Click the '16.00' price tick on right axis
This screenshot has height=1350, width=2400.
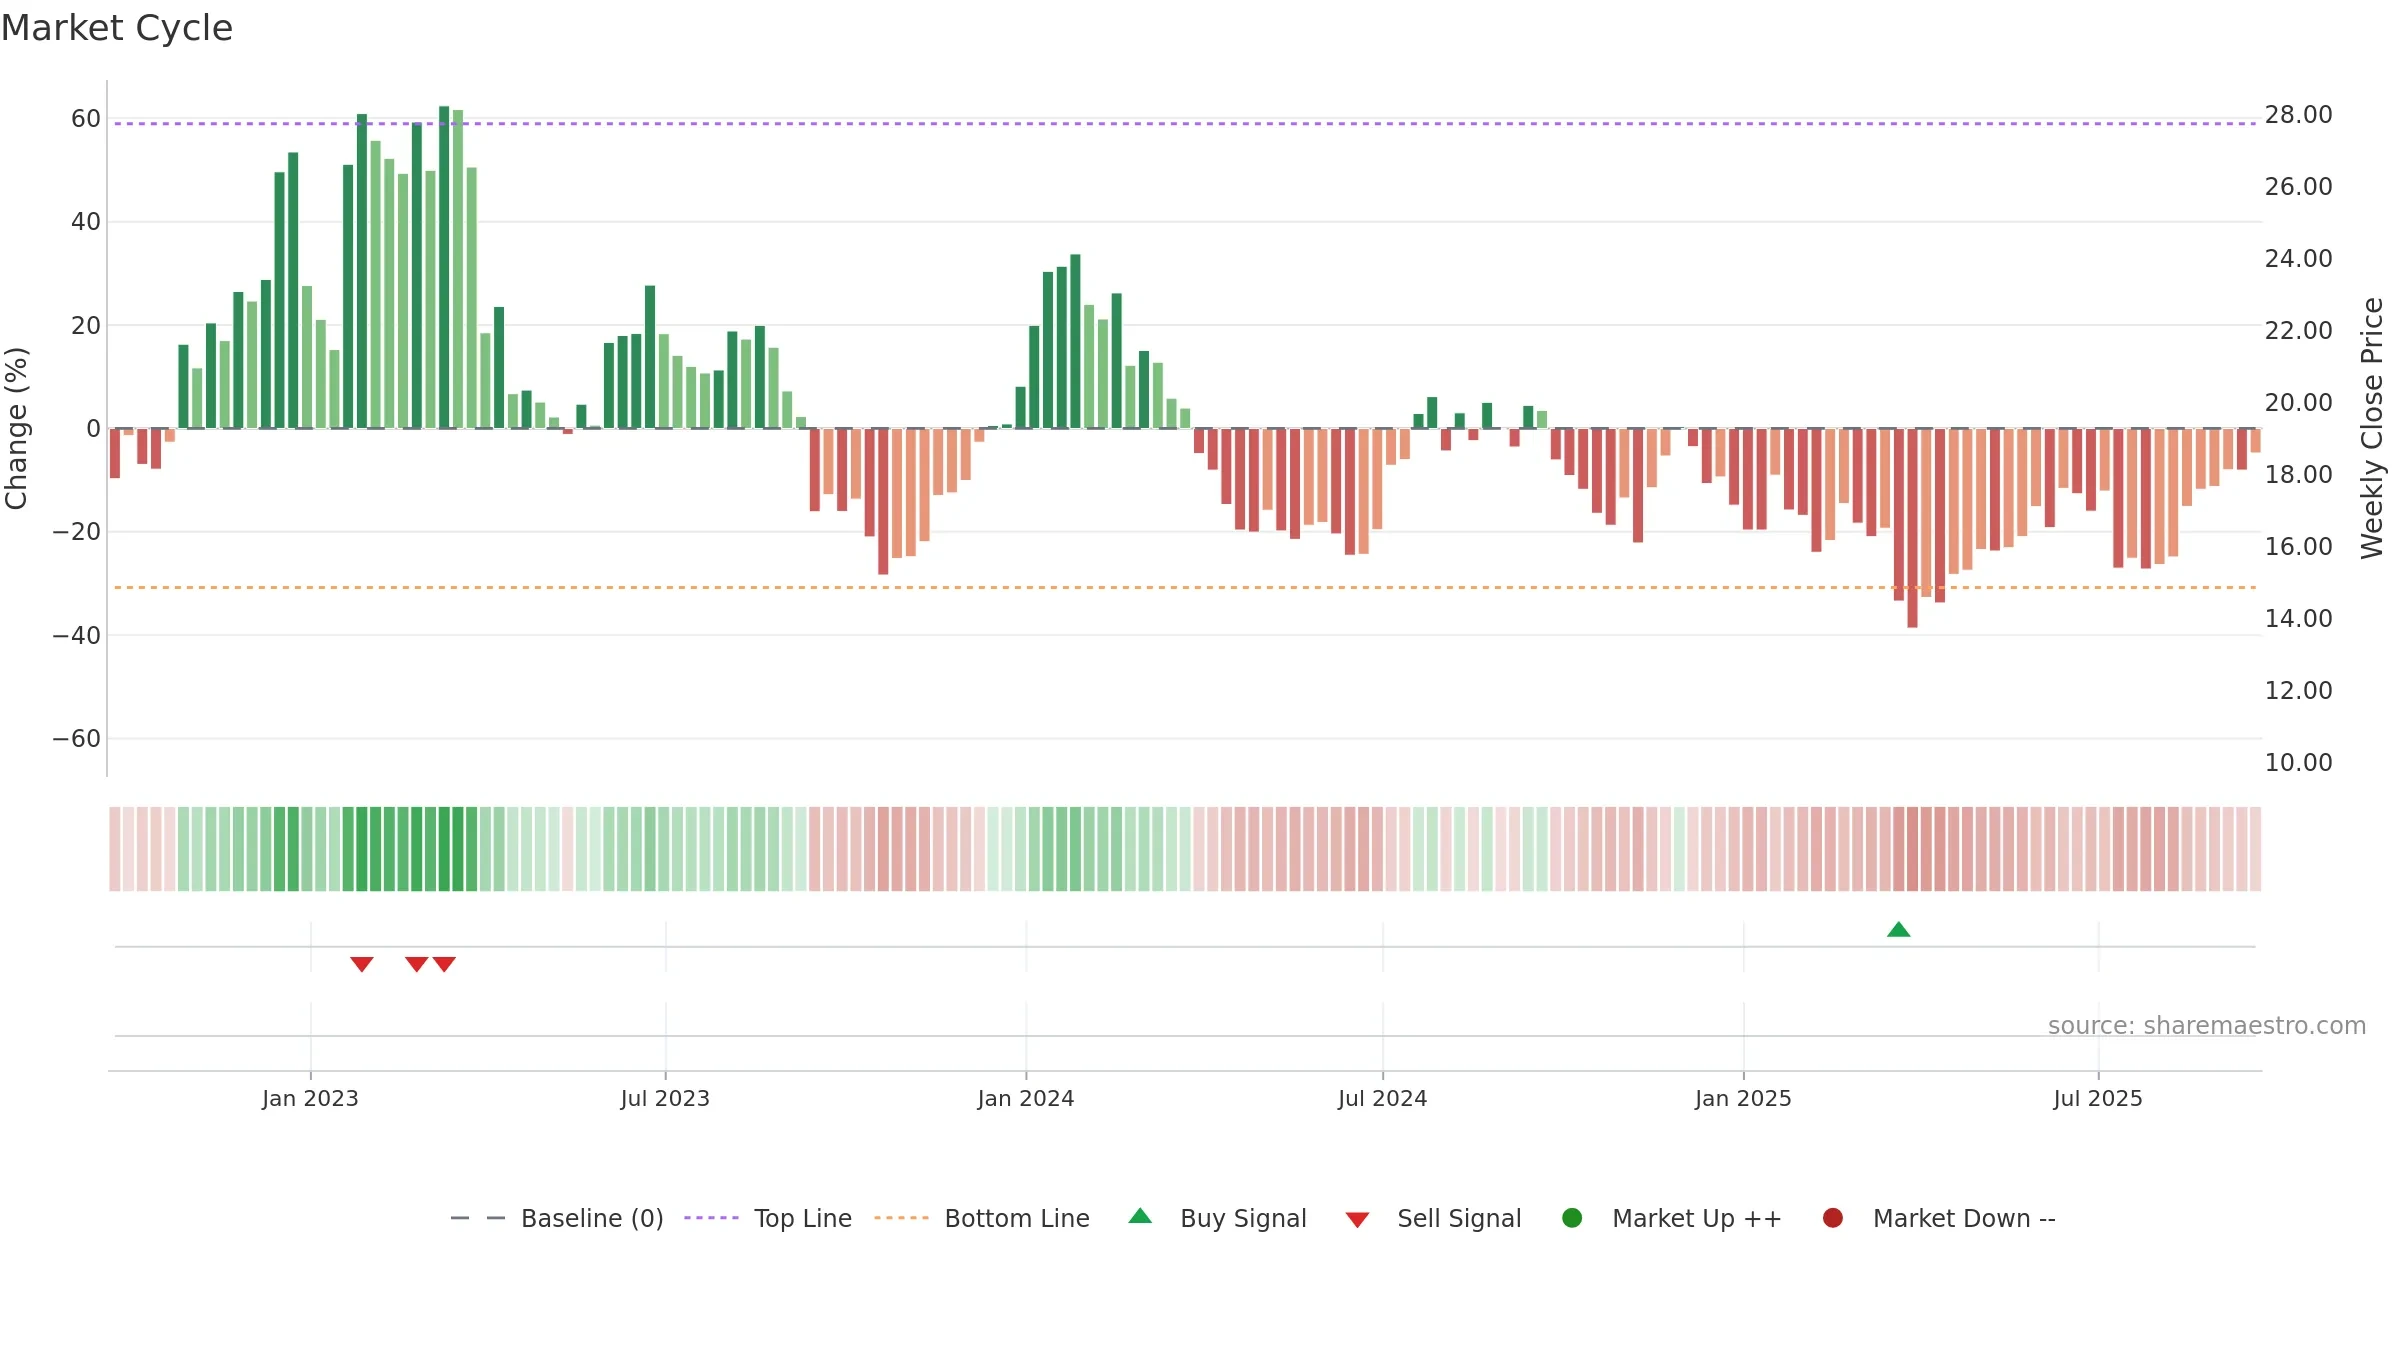[2298, 547]
